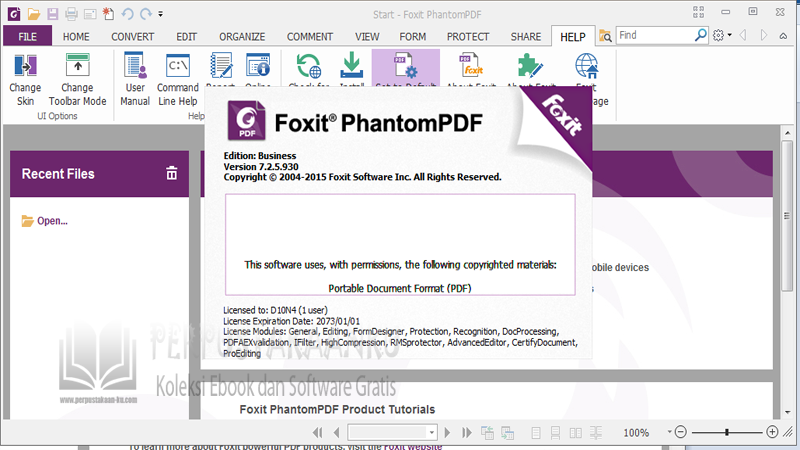This screenshot has width=800, height=450.
Task: Switch to the PROTECT tab
Action: 468,37
